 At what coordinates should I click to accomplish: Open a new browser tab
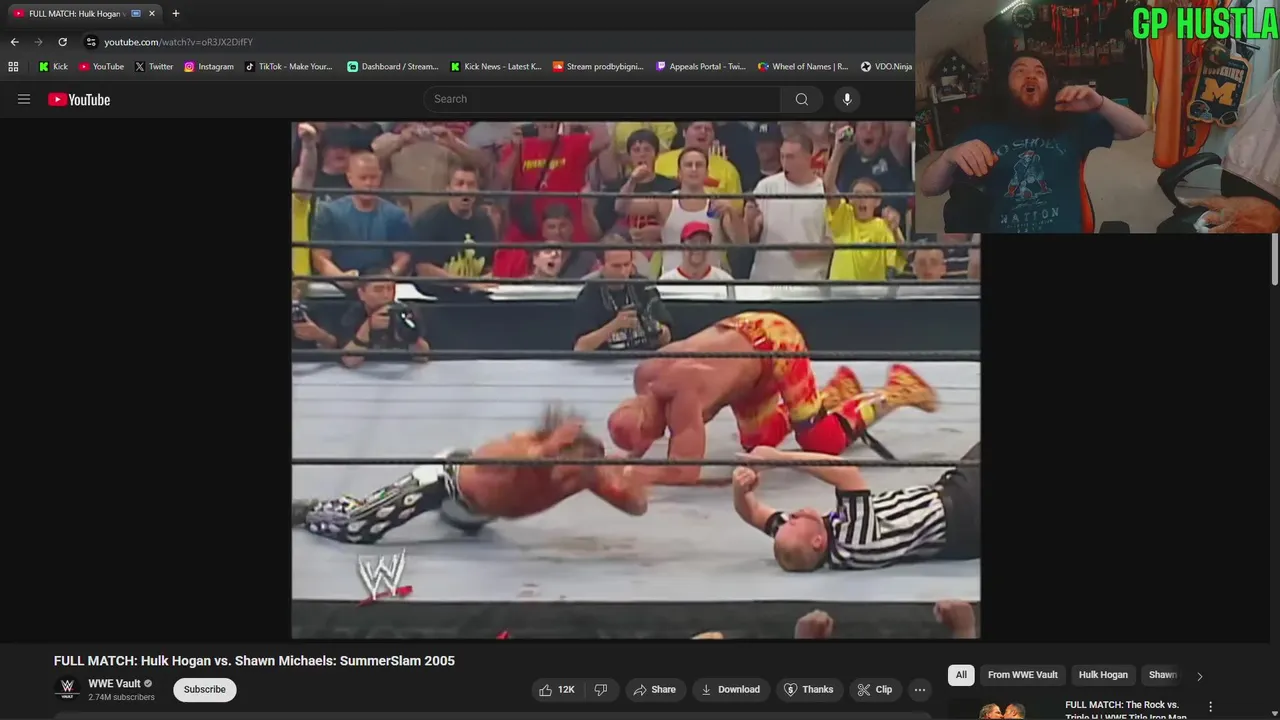(x=176, y=14)
